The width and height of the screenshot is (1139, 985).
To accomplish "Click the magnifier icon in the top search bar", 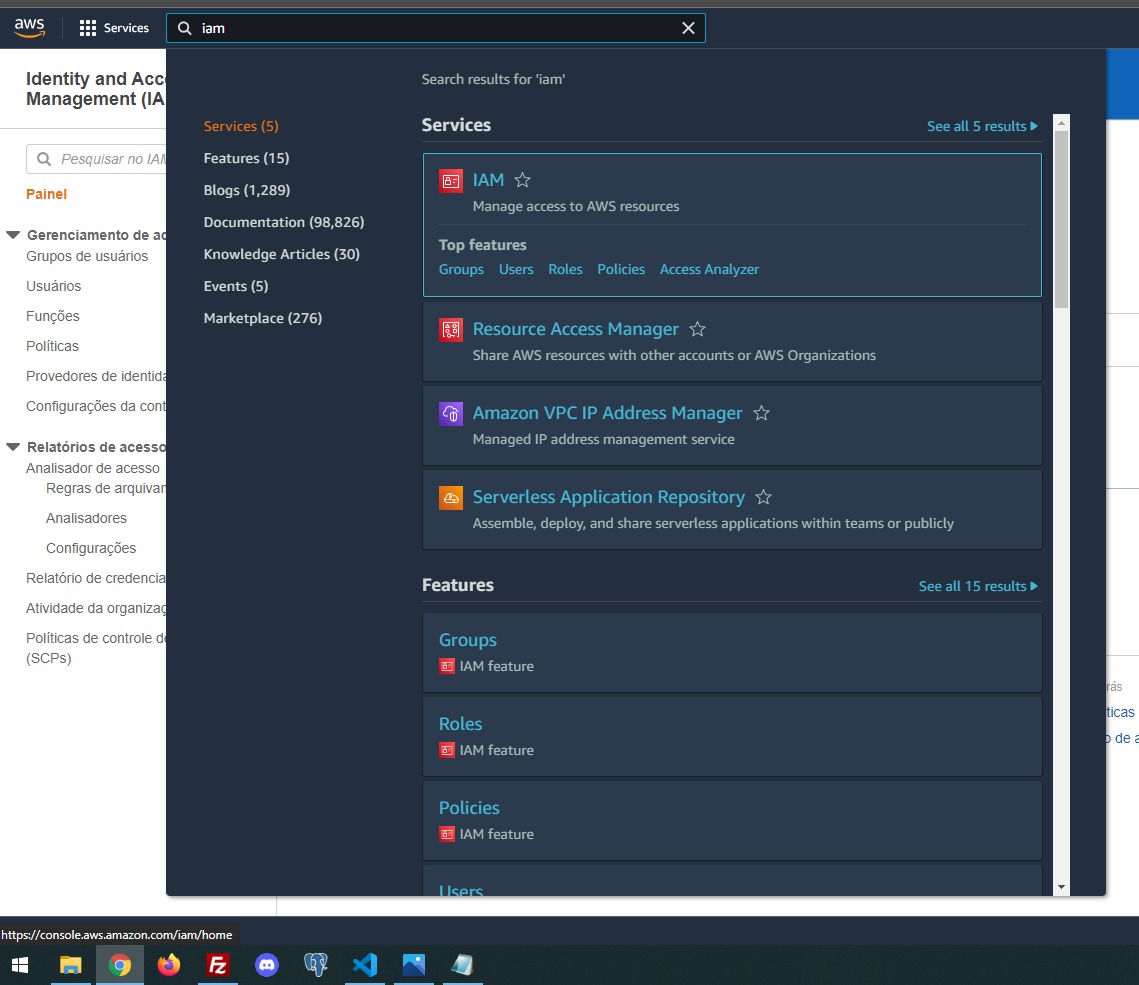I will [x=185, y=28].
